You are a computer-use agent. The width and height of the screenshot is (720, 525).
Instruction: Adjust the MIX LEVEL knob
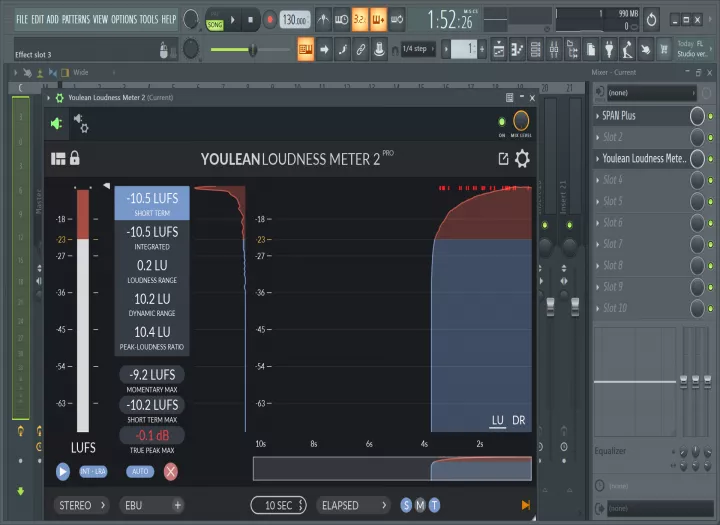tap(521, 121)
